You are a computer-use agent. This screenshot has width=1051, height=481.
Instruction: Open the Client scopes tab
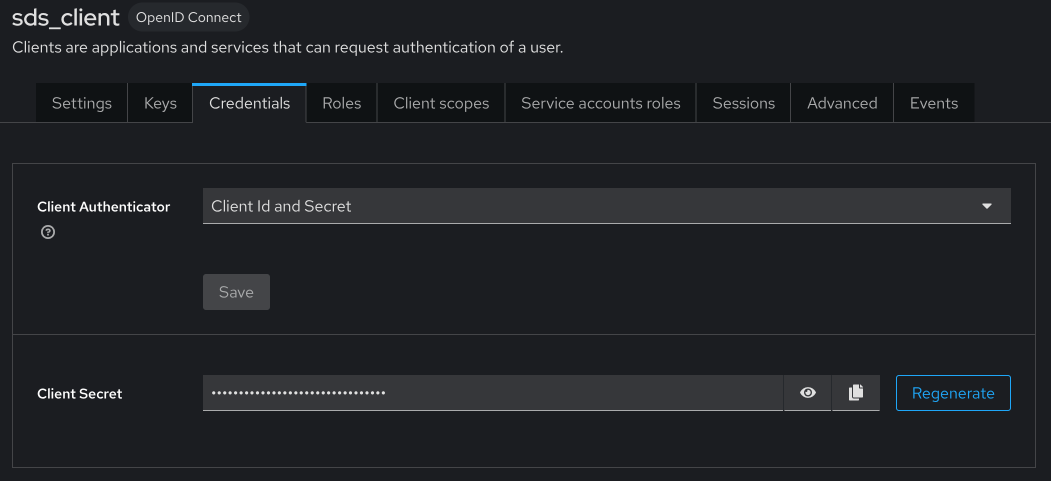441,103
